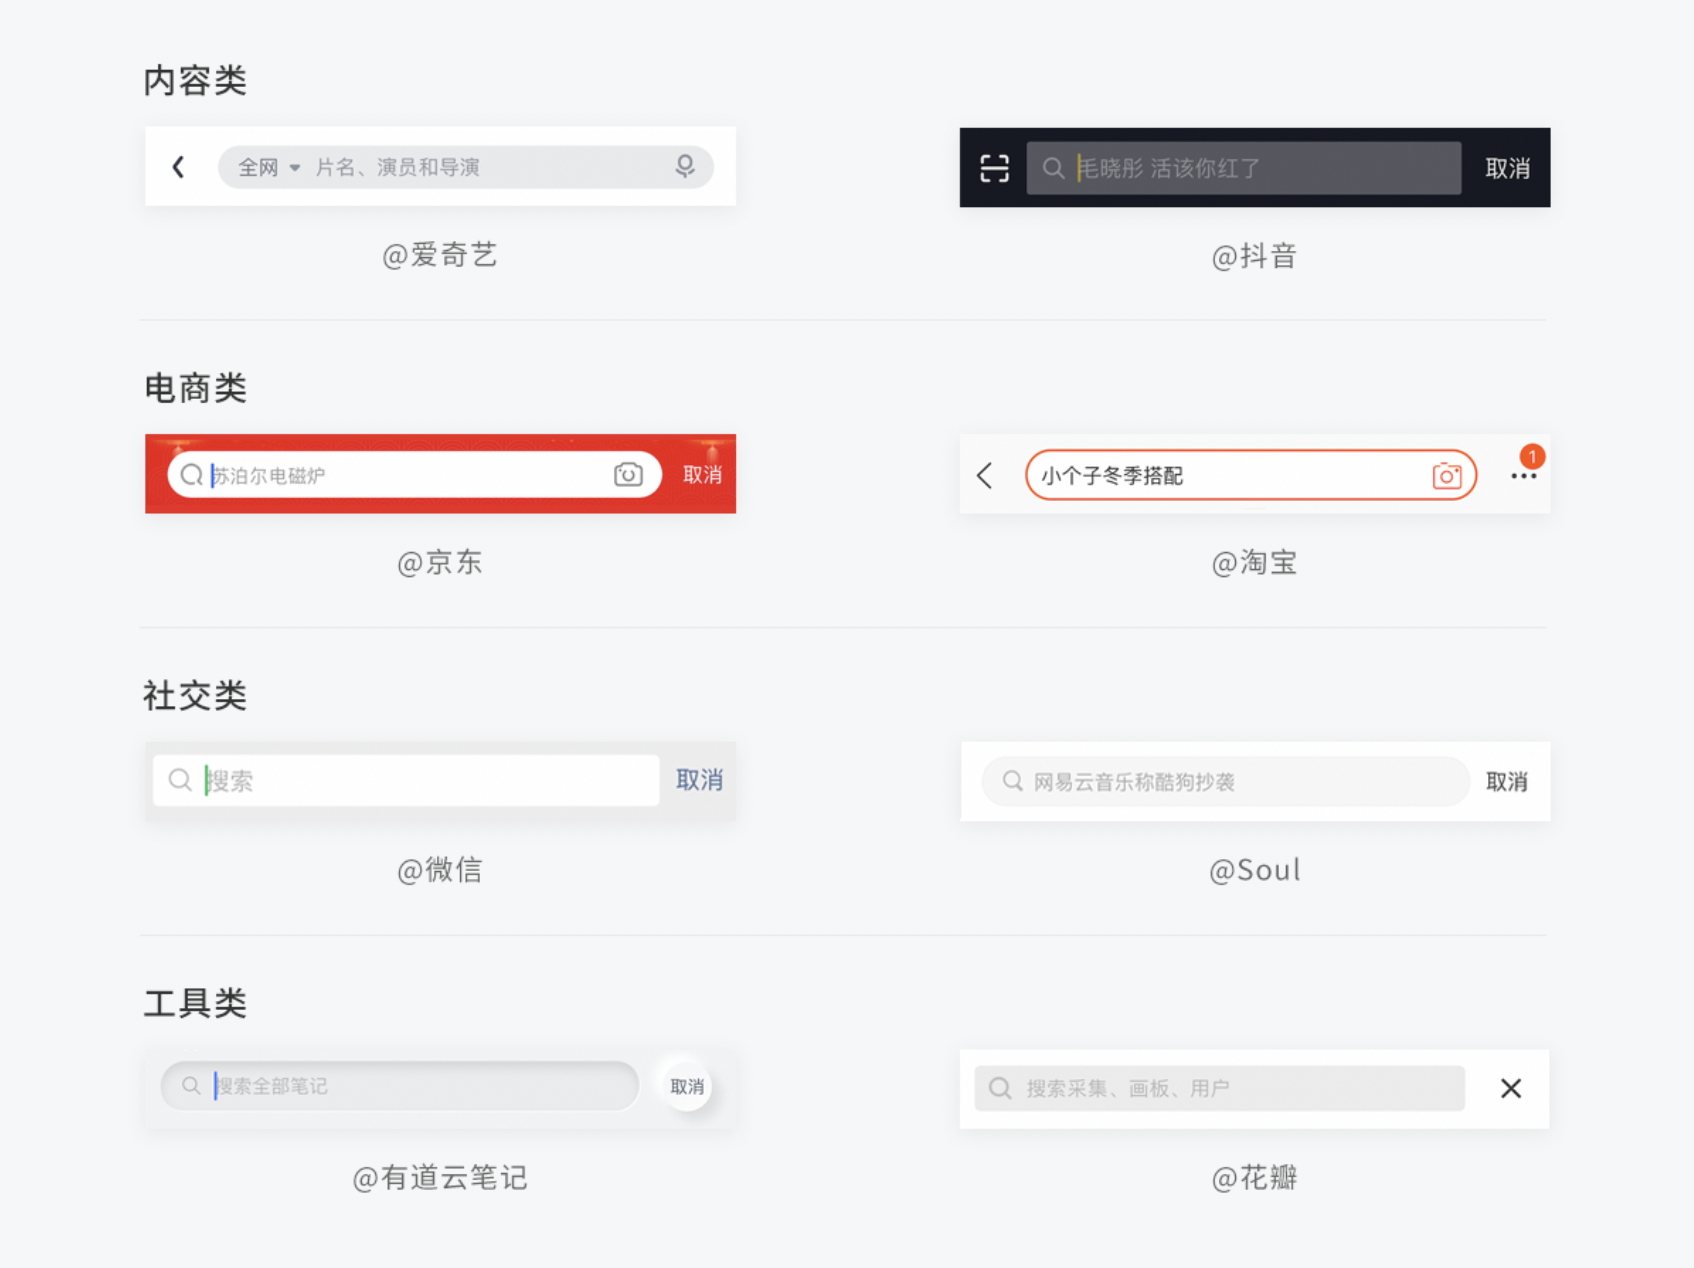Click the magnifier icon in WeChat search

pyautogui.click(x=180, y=780)
